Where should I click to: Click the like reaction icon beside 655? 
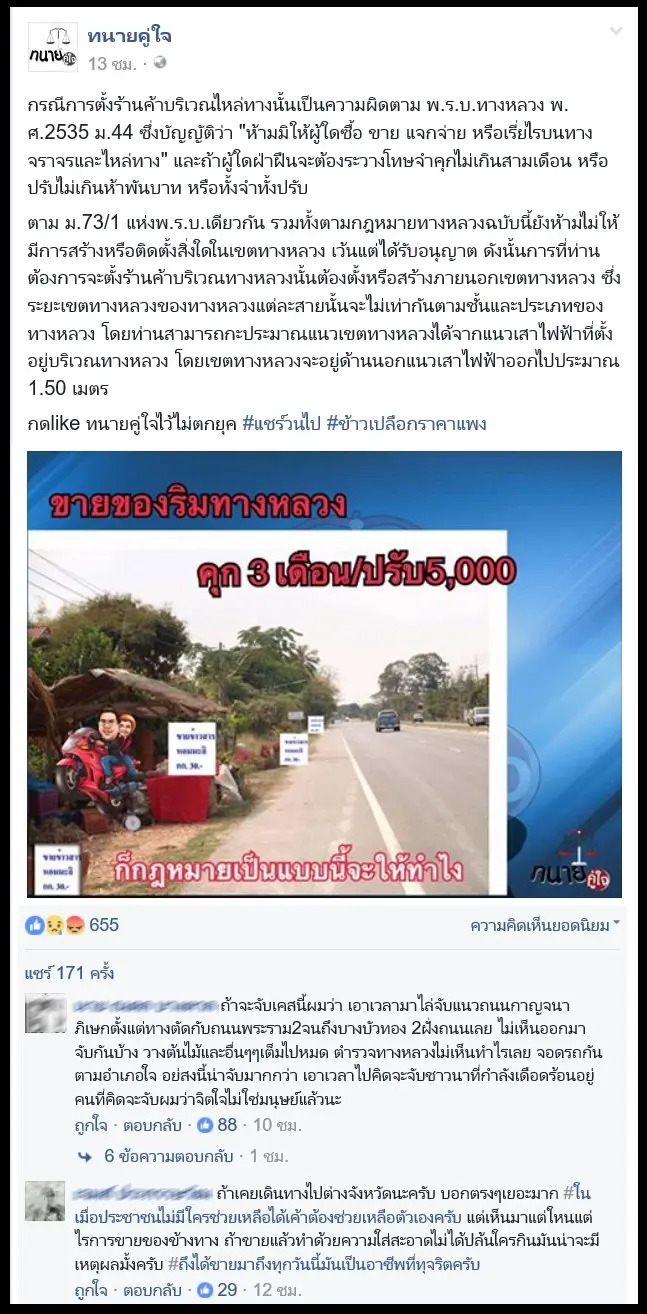35,925
